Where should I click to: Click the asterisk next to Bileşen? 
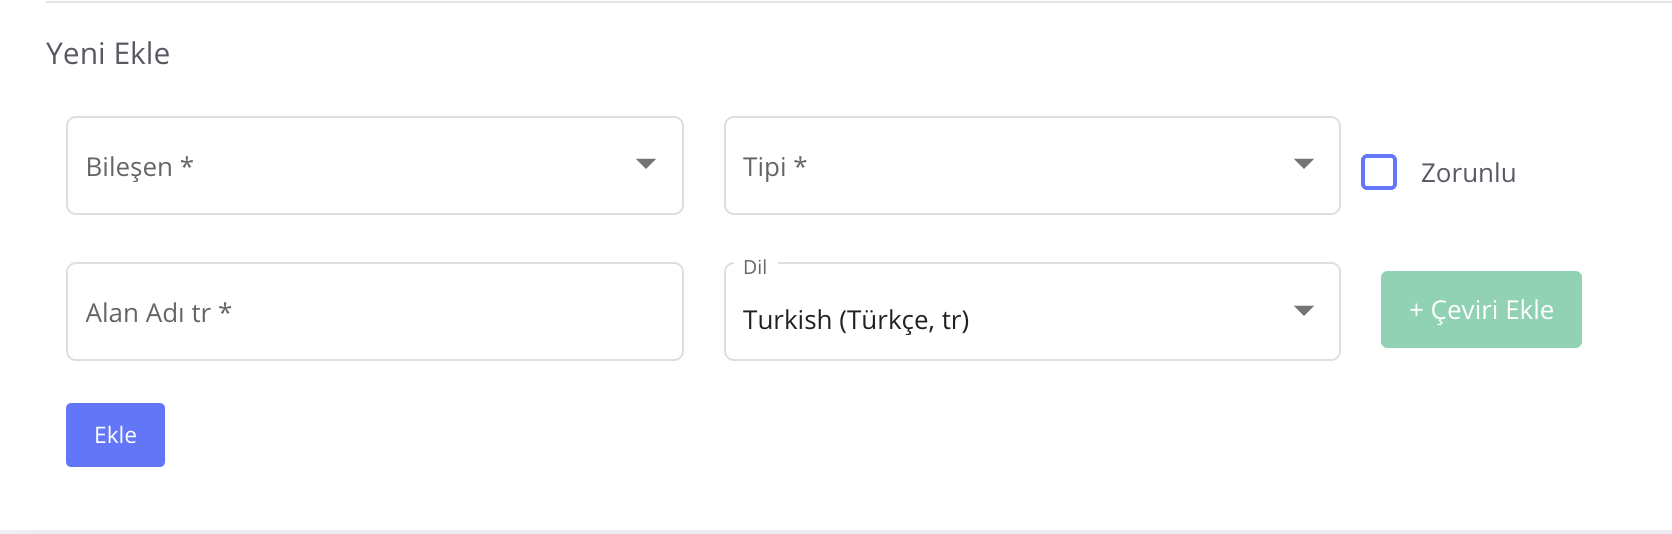tap(187, 164)
